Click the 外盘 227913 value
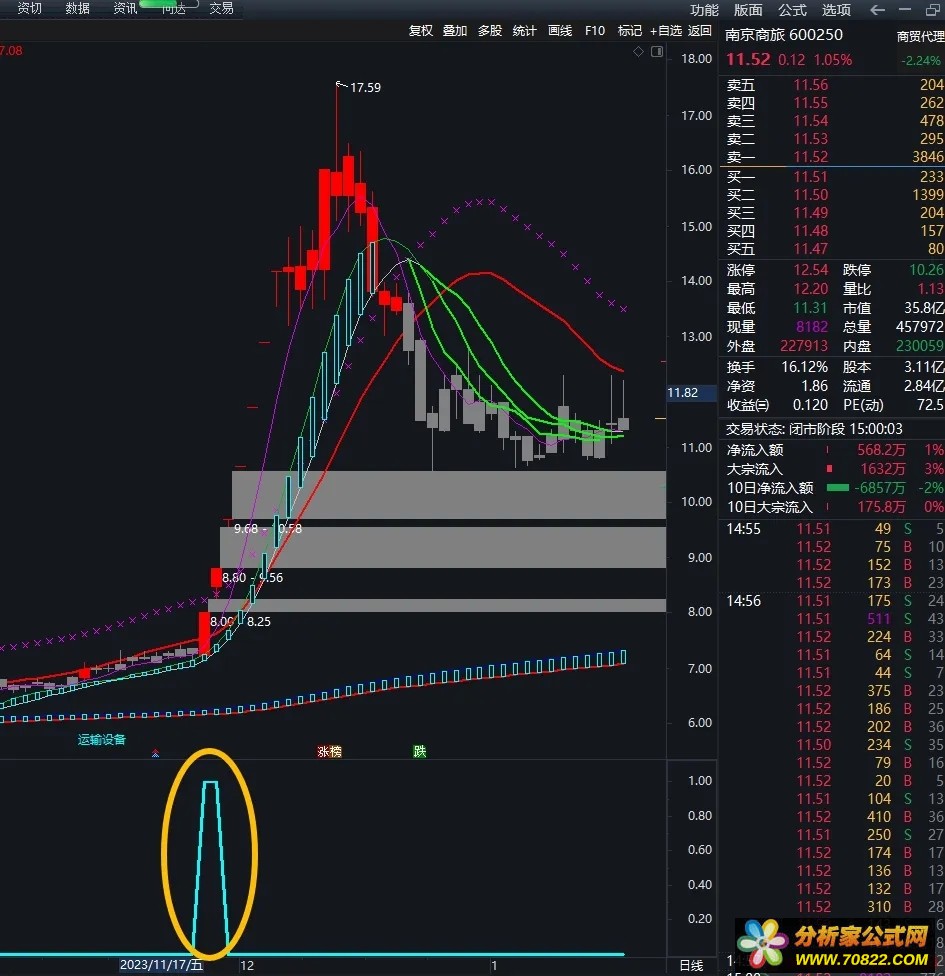This screenshot has height=976, width=945. [804, 346]
